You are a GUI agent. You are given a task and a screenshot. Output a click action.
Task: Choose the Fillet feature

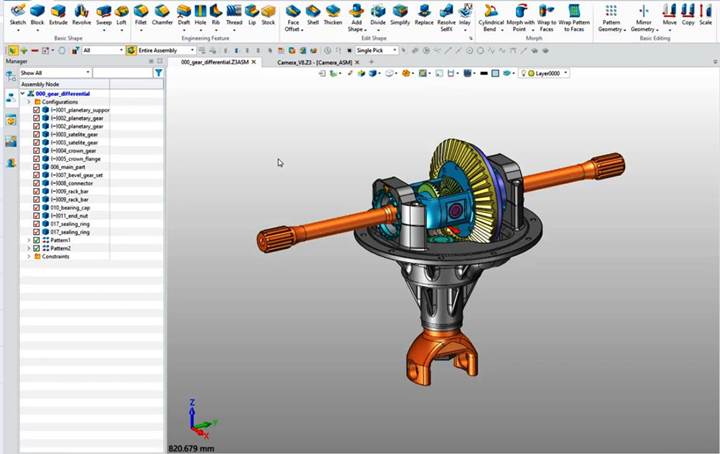point(141,15)
